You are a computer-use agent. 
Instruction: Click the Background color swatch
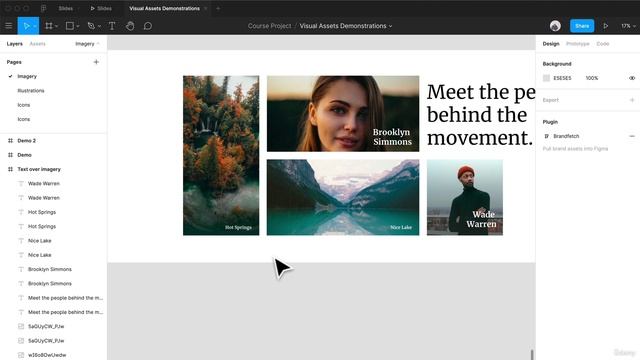546,78
